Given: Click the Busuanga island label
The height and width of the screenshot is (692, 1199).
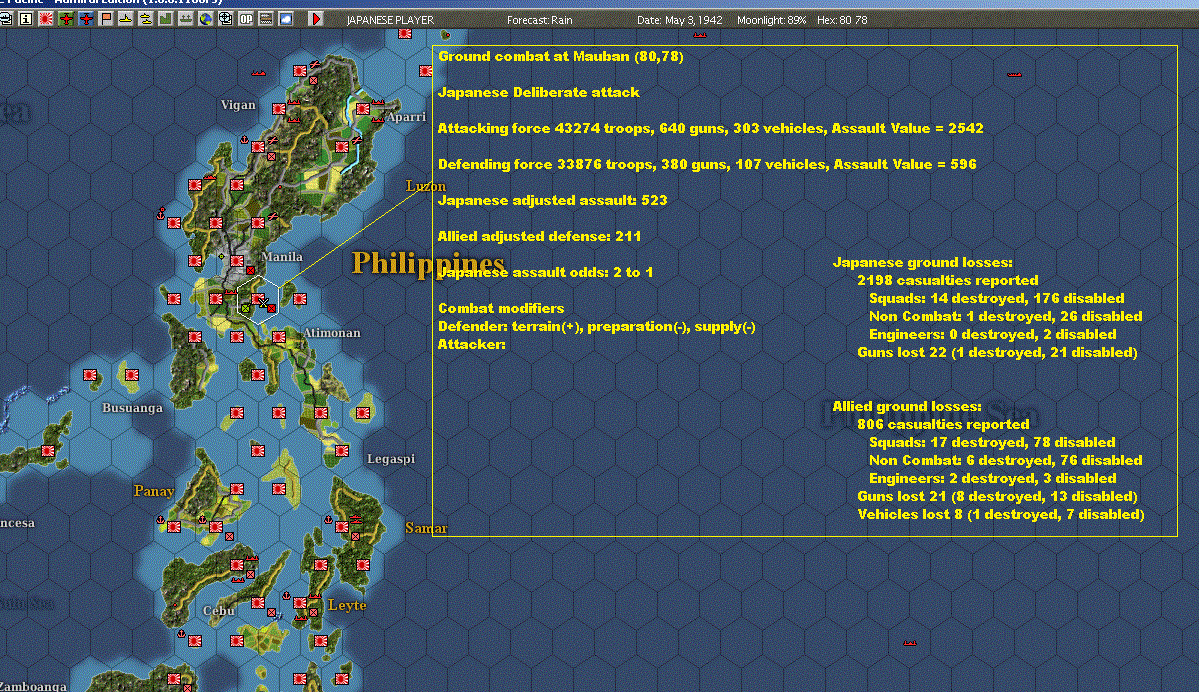Looking at the screenshot, I should pos(132,408).
